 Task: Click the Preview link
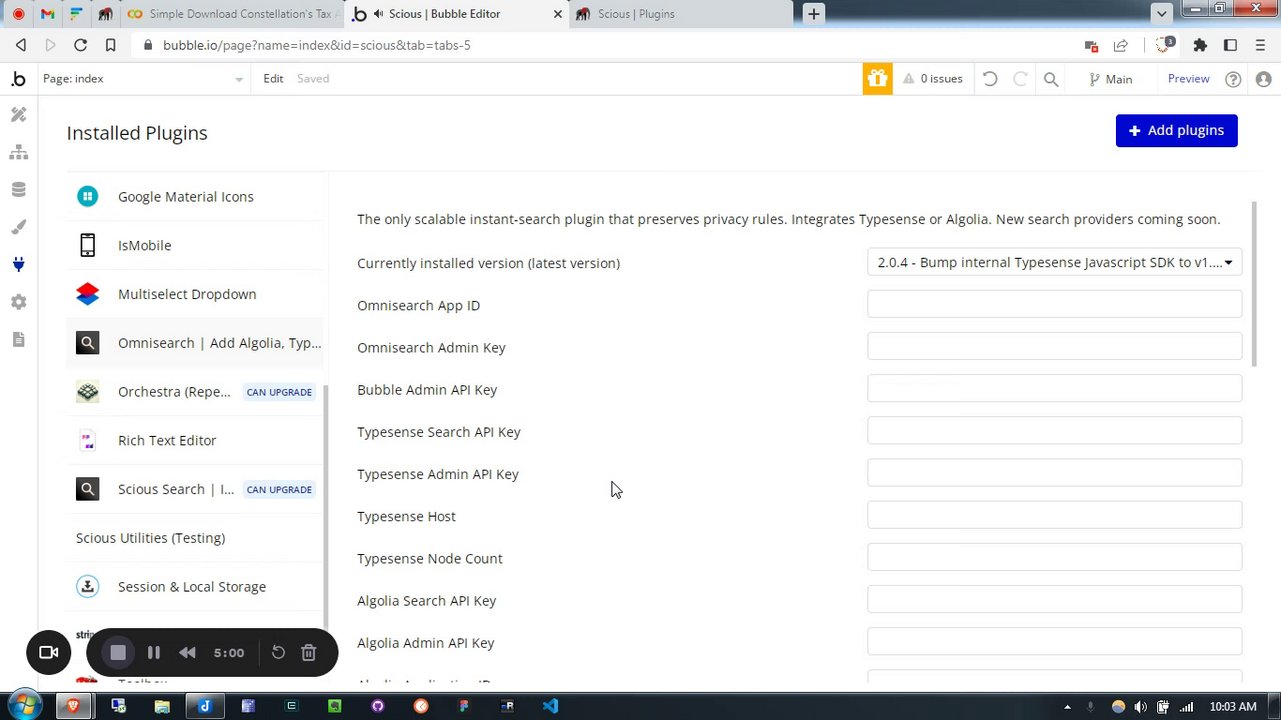1188,79
